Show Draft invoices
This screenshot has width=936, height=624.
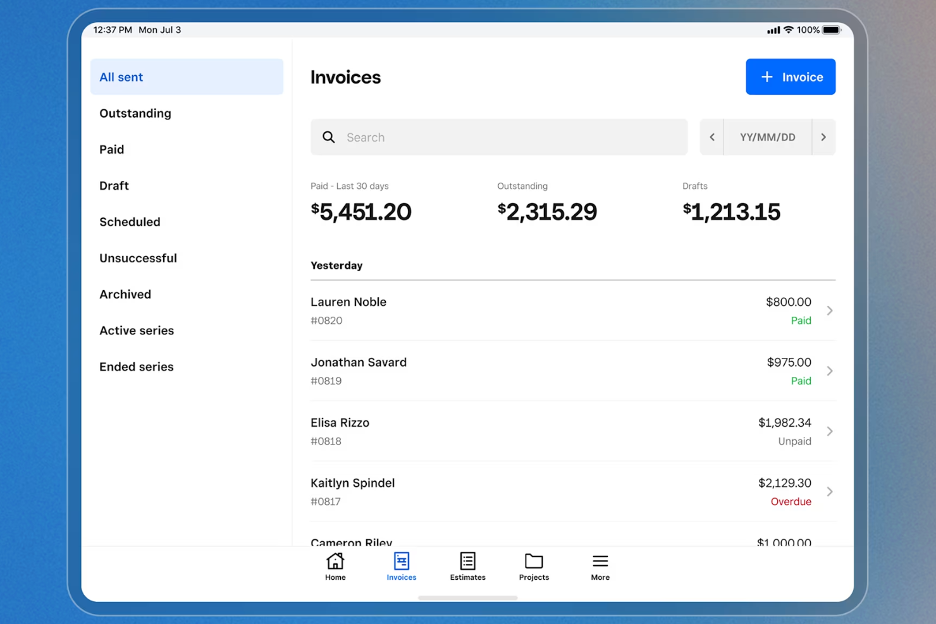[113, 185]
